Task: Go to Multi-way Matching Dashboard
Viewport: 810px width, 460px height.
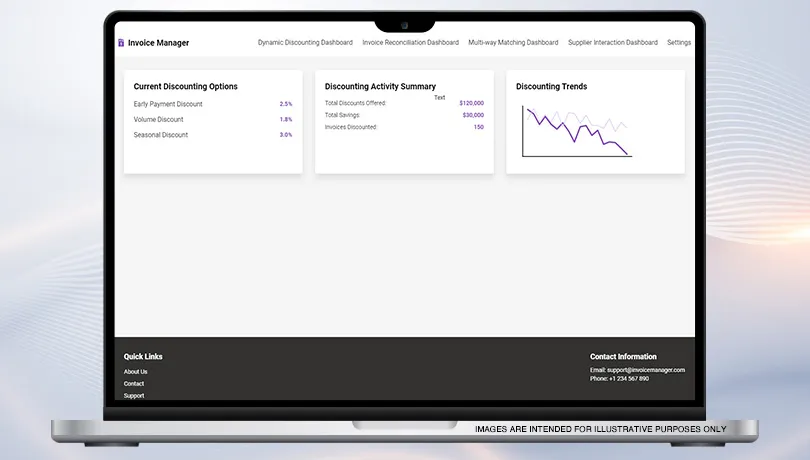Action: click(513, 43)
